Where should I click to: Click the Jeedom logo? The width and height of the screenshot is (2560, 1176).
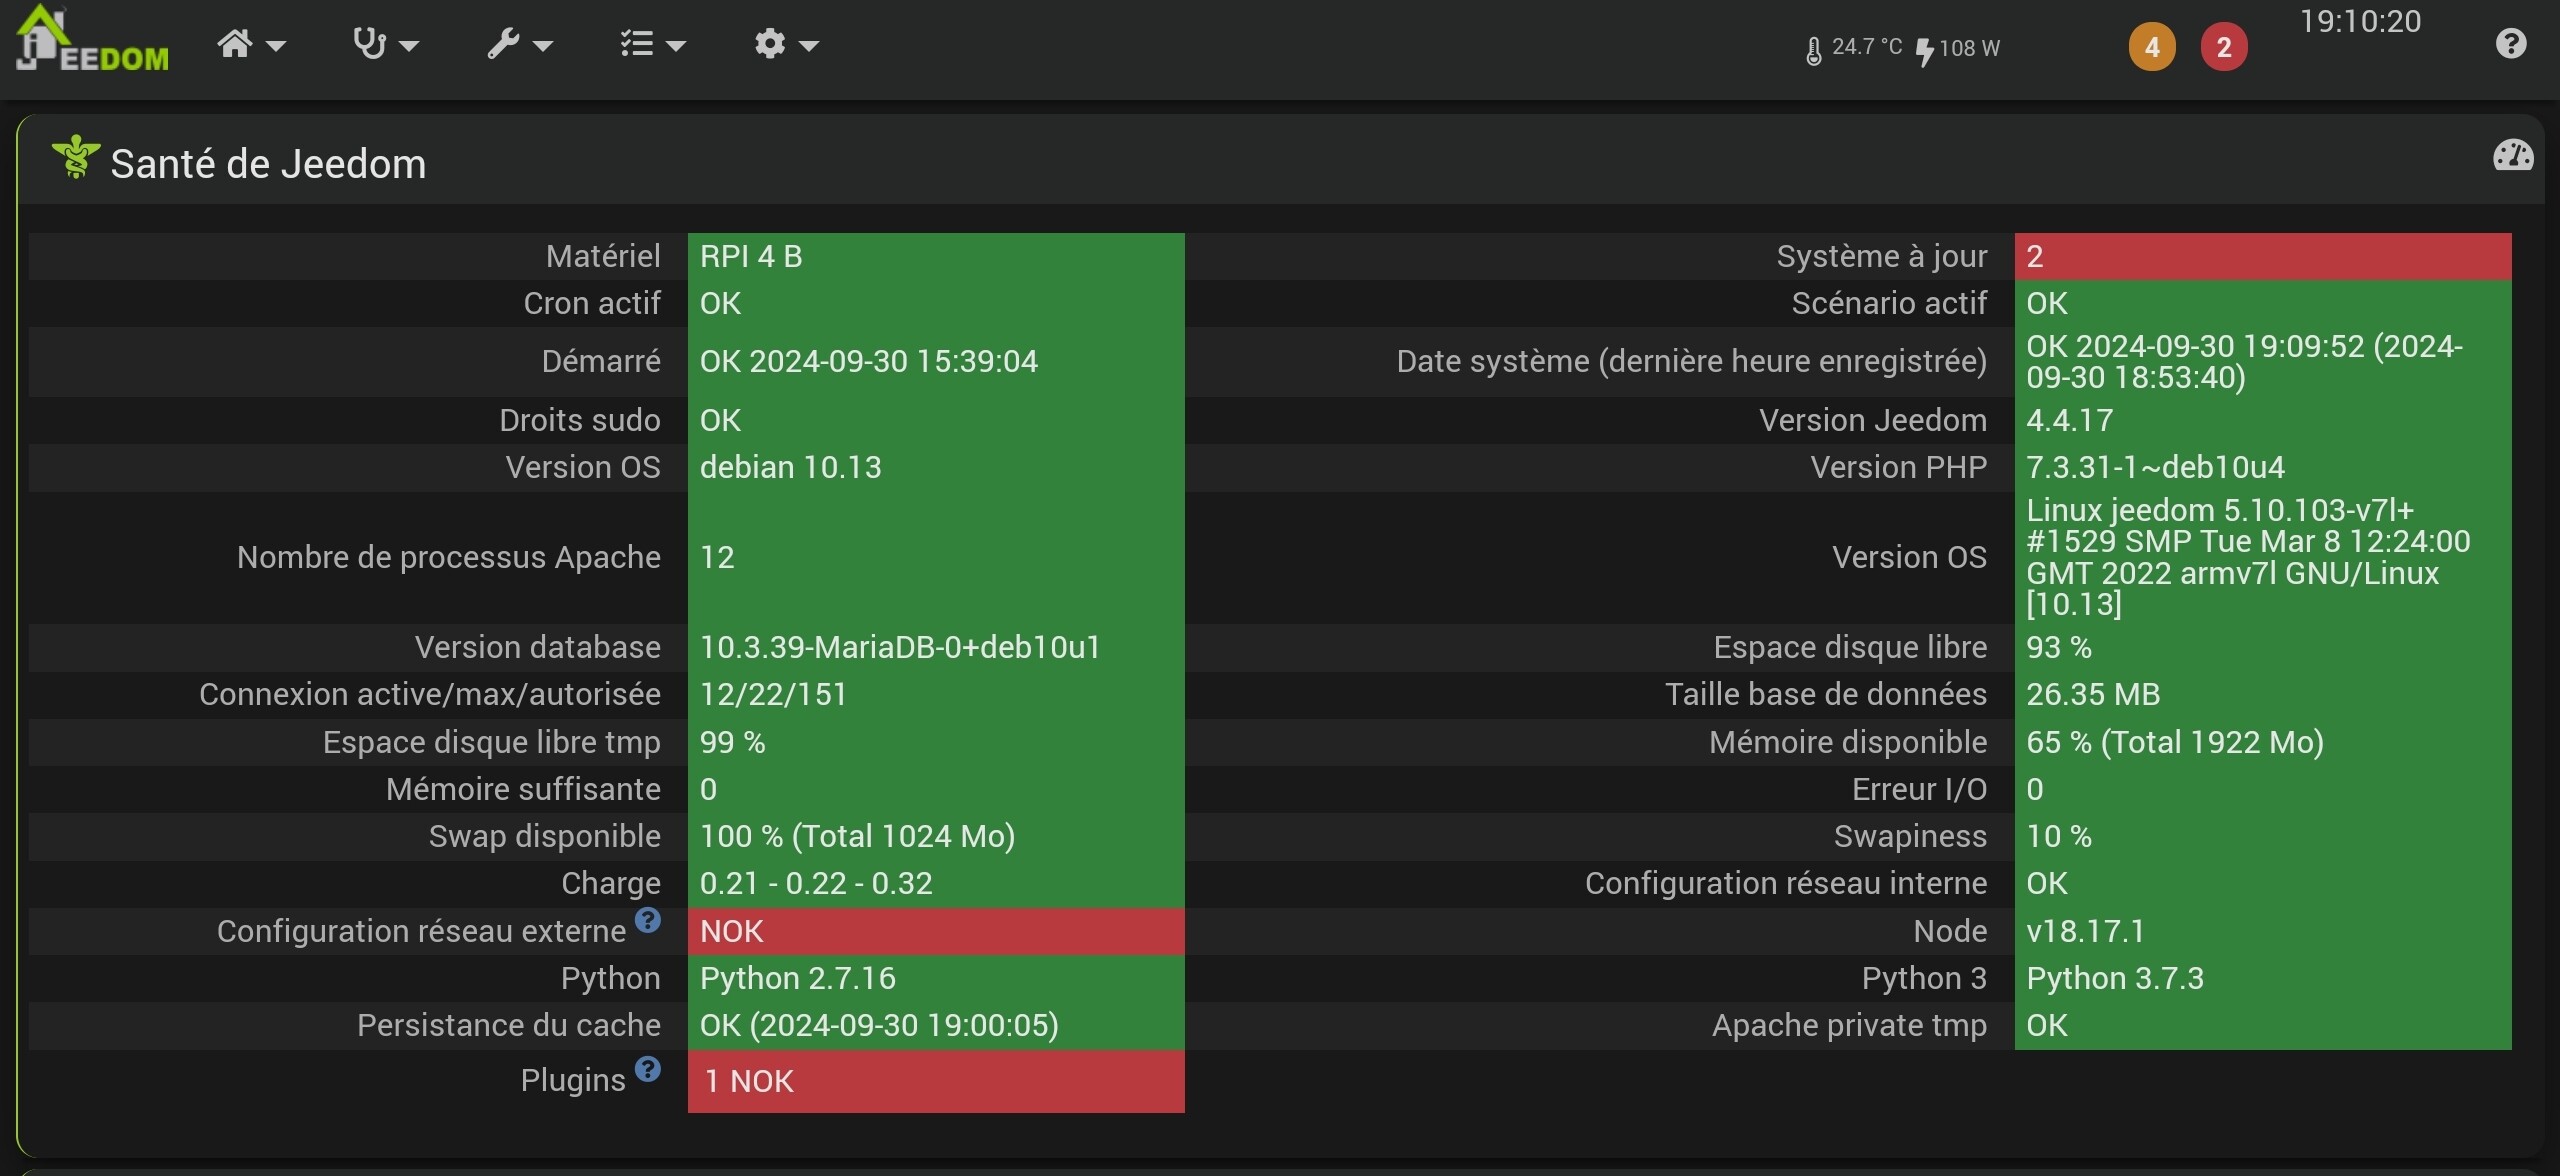tap(92, 40)
